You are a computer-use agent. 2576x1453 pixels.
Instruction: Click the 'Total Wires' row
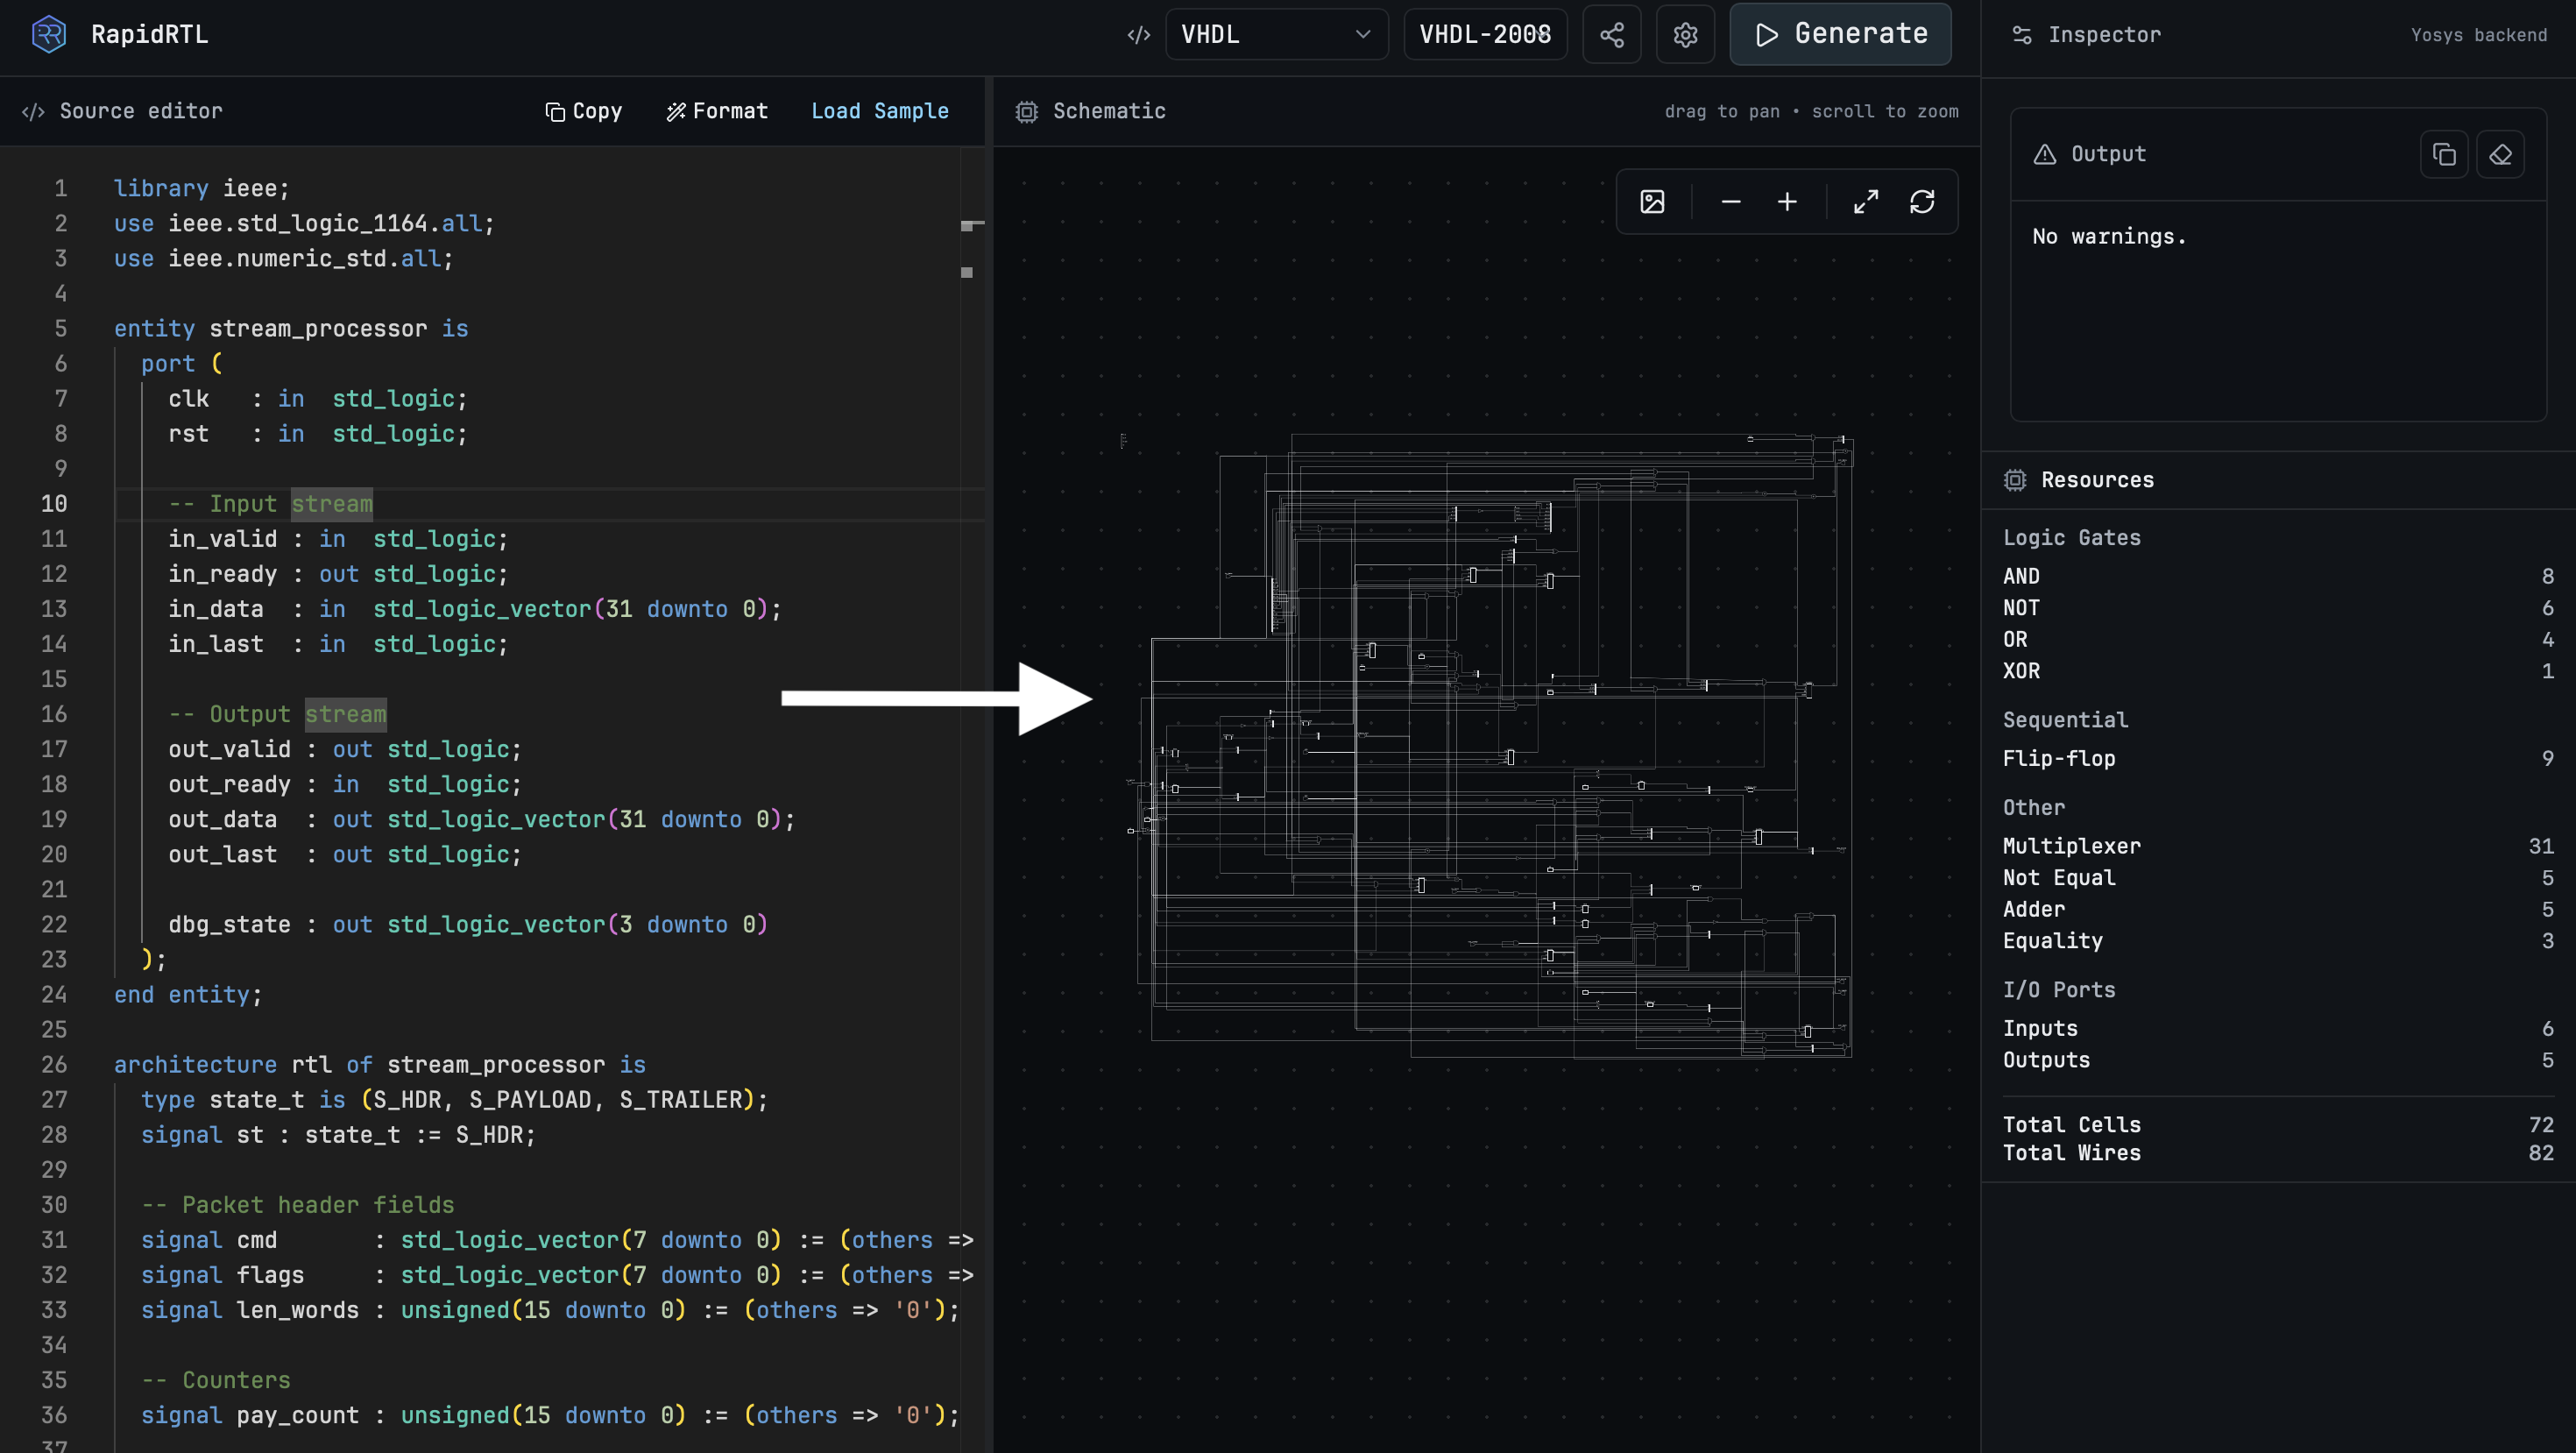2278,1153
